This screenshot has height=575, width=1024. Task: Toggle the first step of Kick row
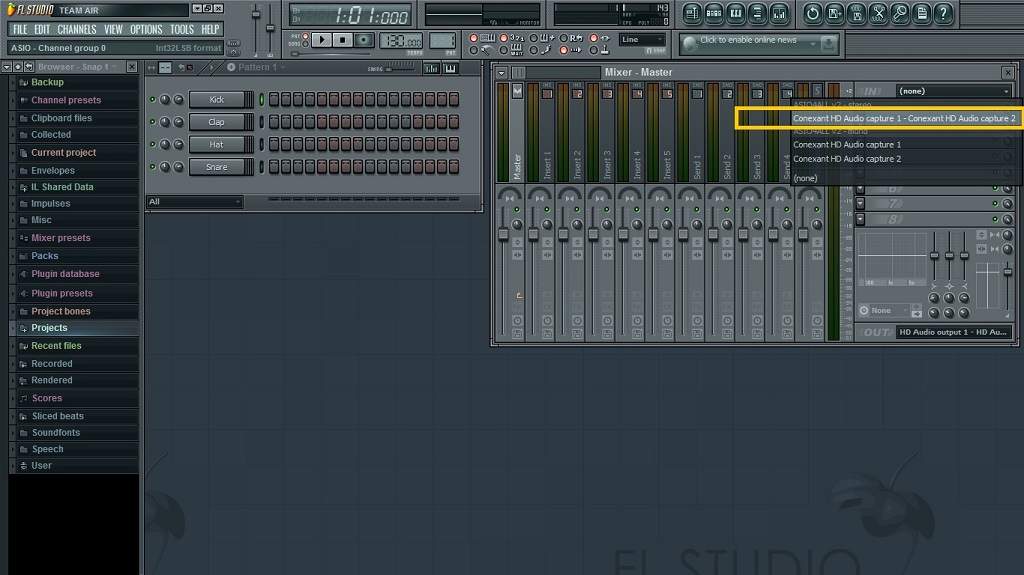tap(274, 99)
